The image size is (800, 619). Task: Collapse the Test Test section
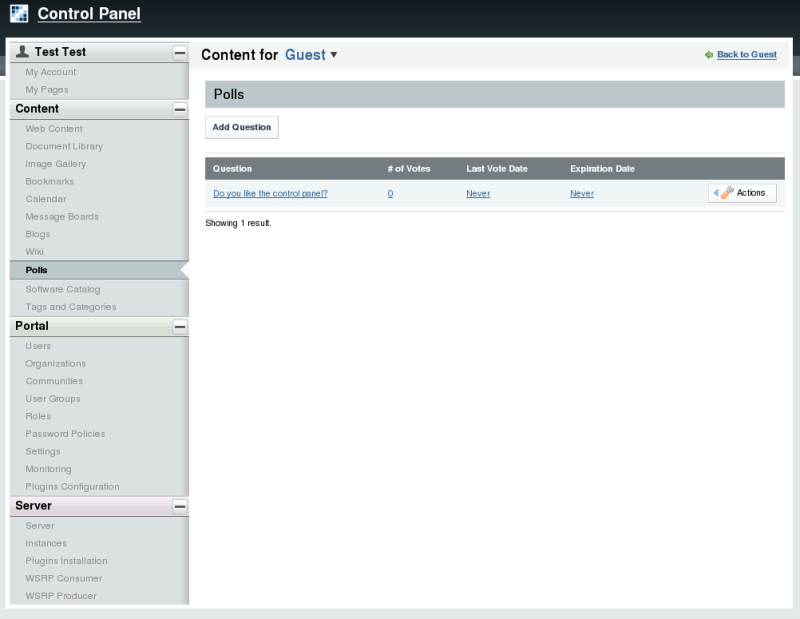point(180,53)
